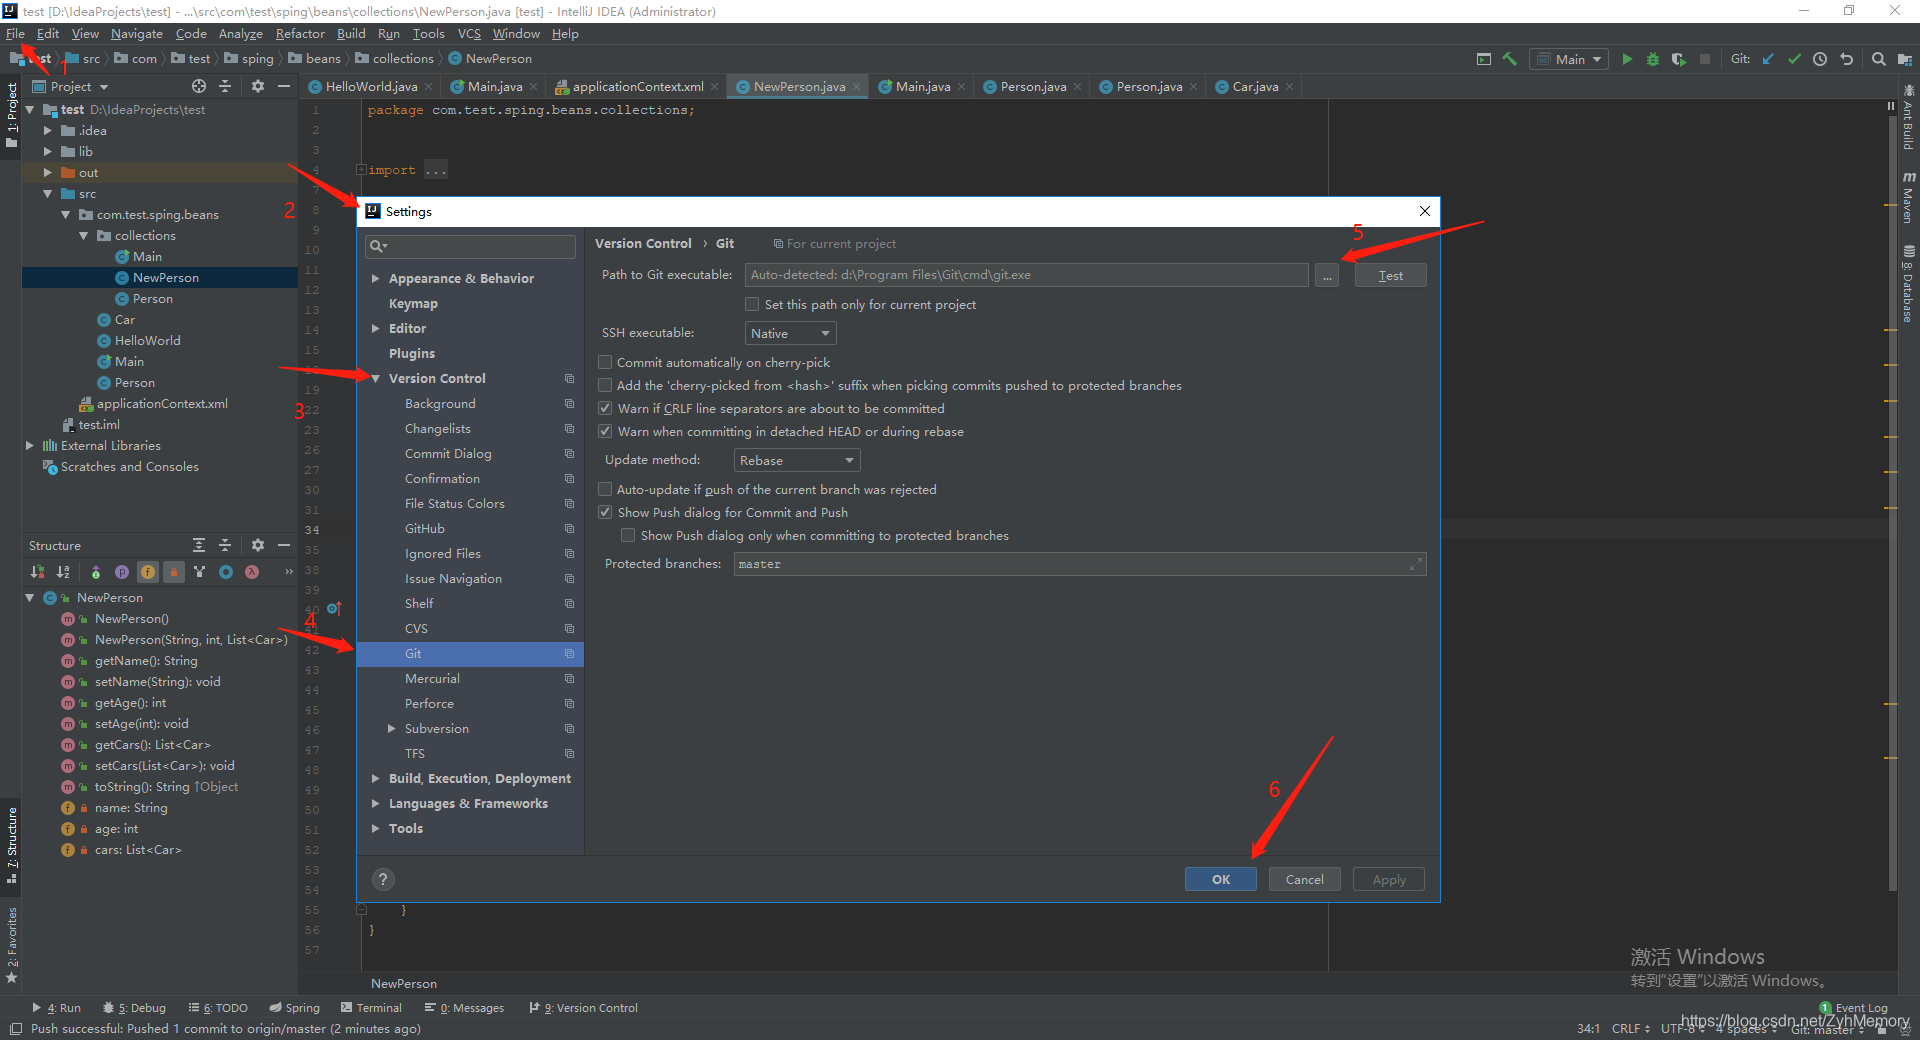
Task: Expand Build, Execution, Deployment section
Action: pyautogui.click(x=376, y=779)
